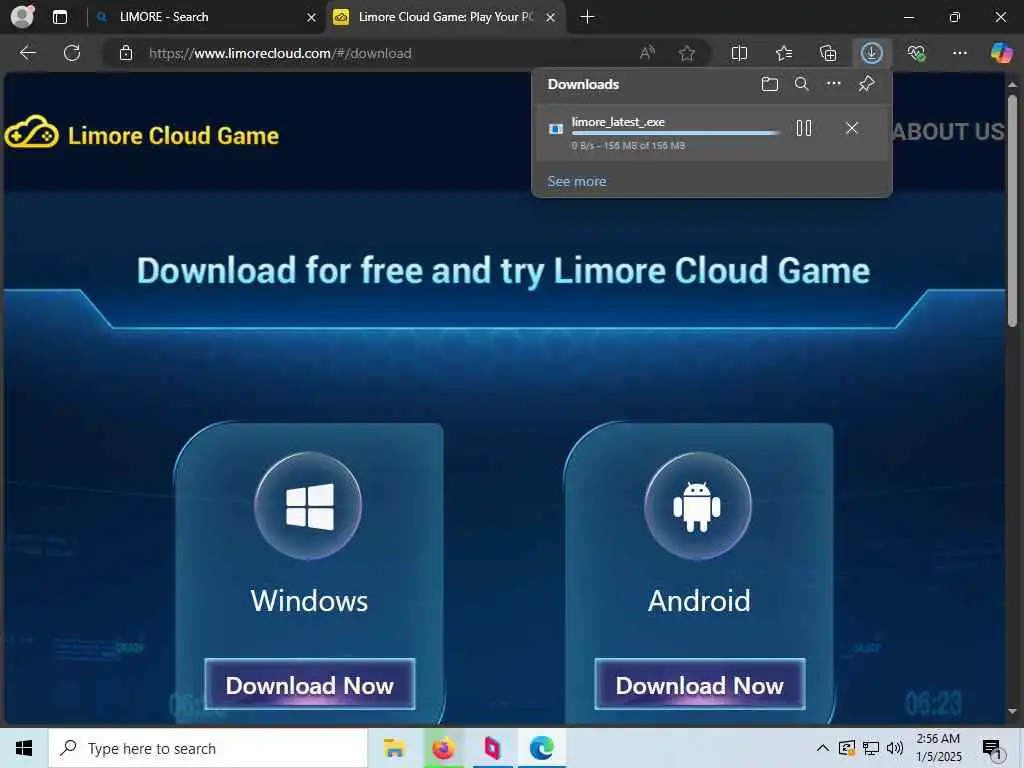Viewport: 1024px width, 768px height.
Task: Refresh the current page
Action: pyautogui.click(x=72, y=53)
